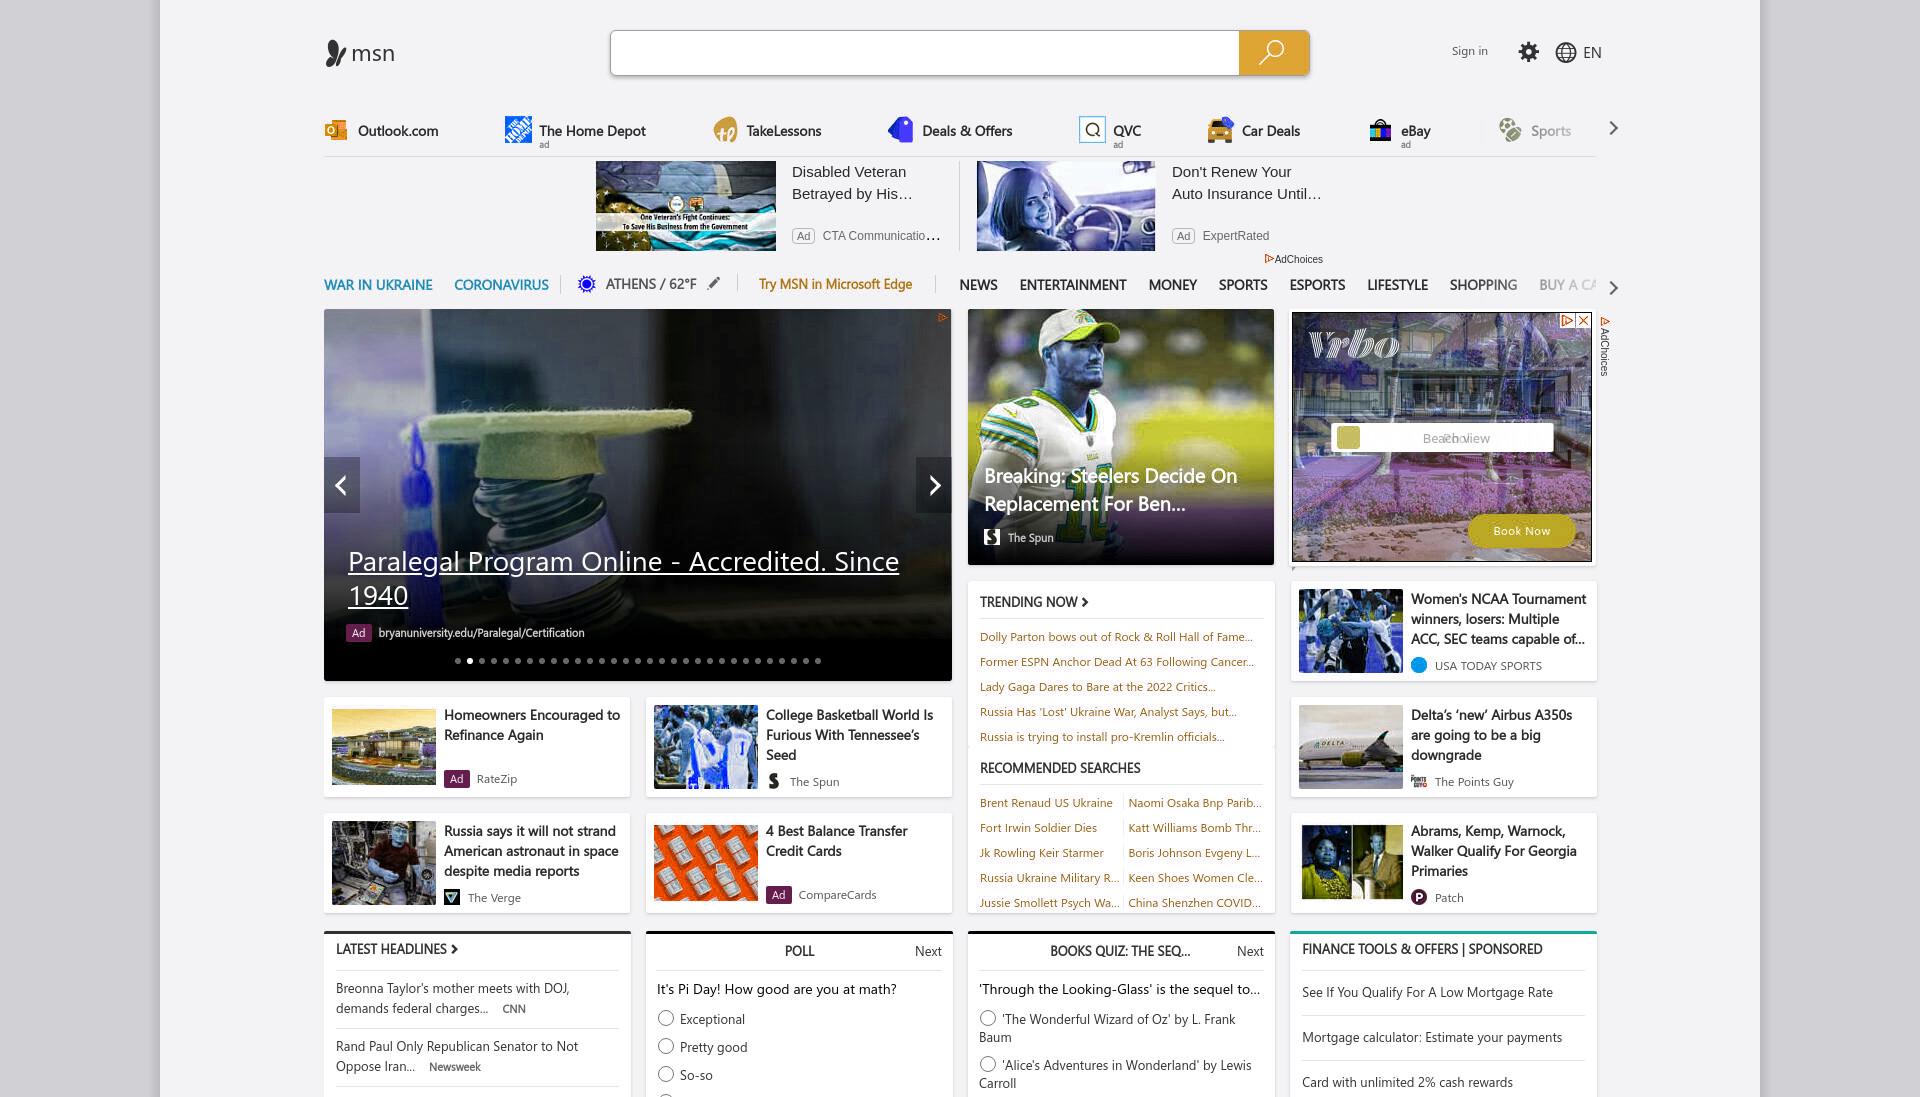The height and width of the screenshot is (1097, 1920).
Task: Open the Car Deals icon
Action: pos(1220,130)
